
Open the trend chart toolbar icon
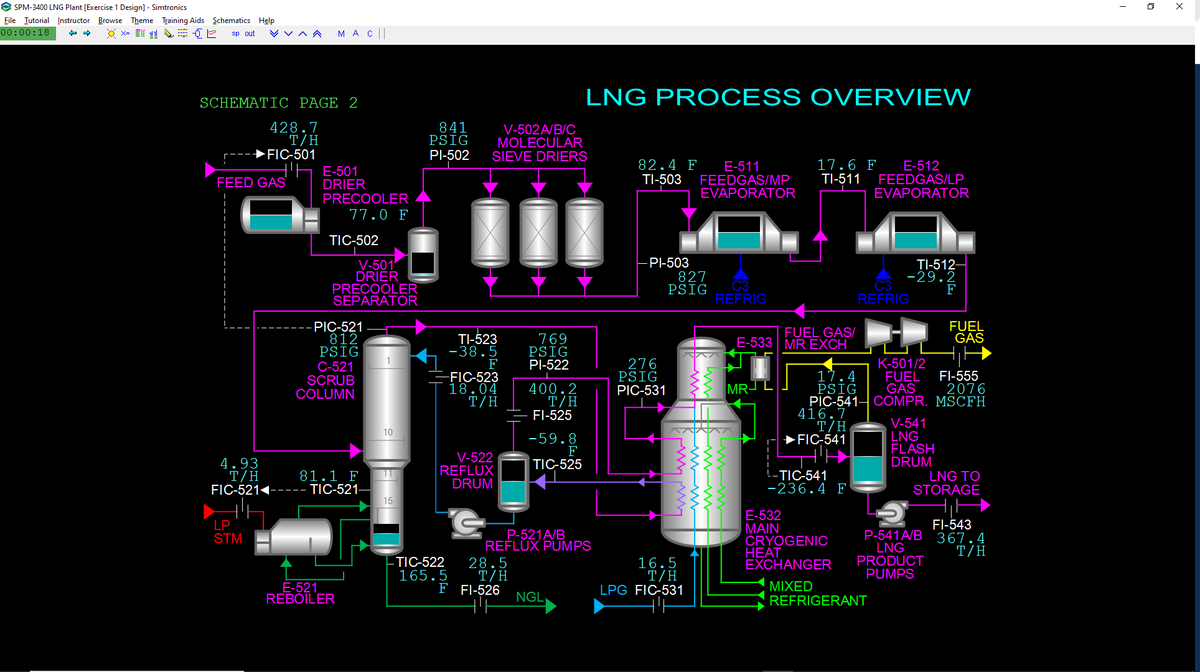(212, 33)
